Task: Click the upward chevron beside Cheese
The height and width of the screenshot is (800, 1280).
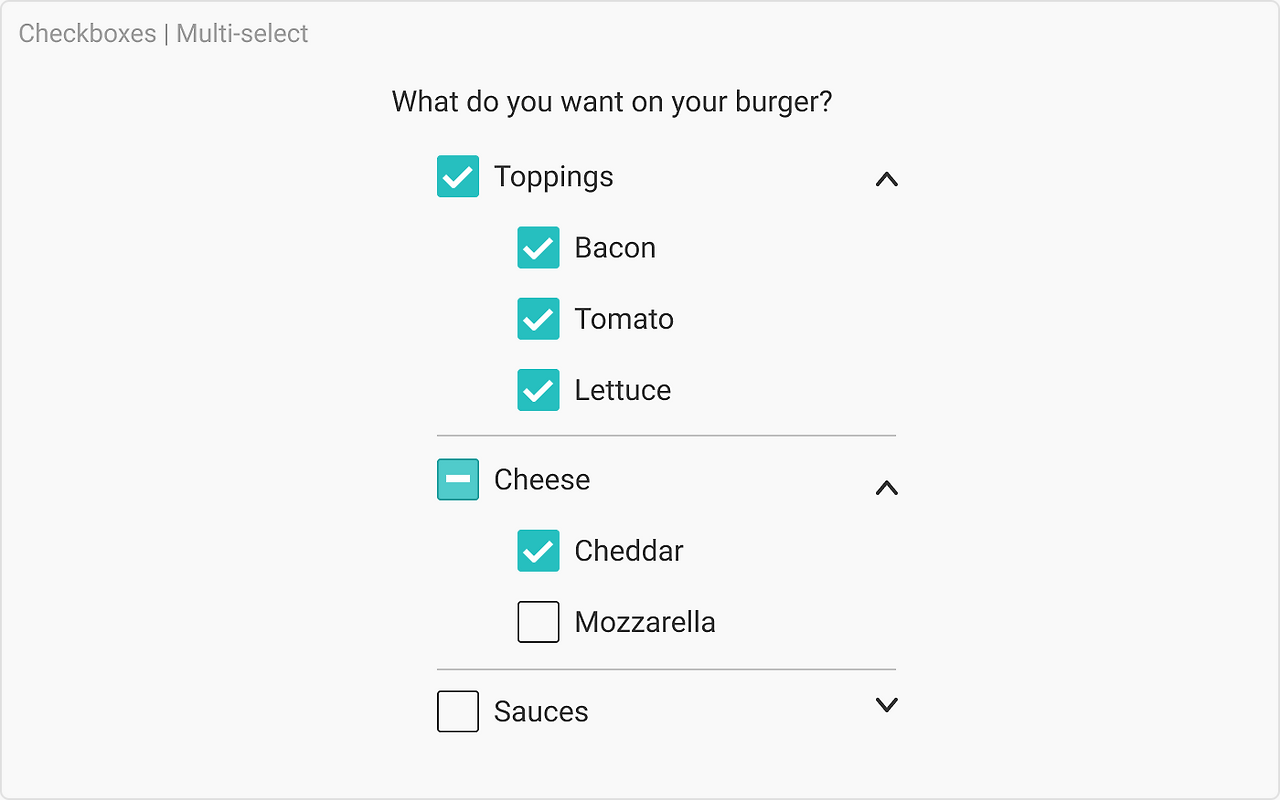Action: [886, 488]
